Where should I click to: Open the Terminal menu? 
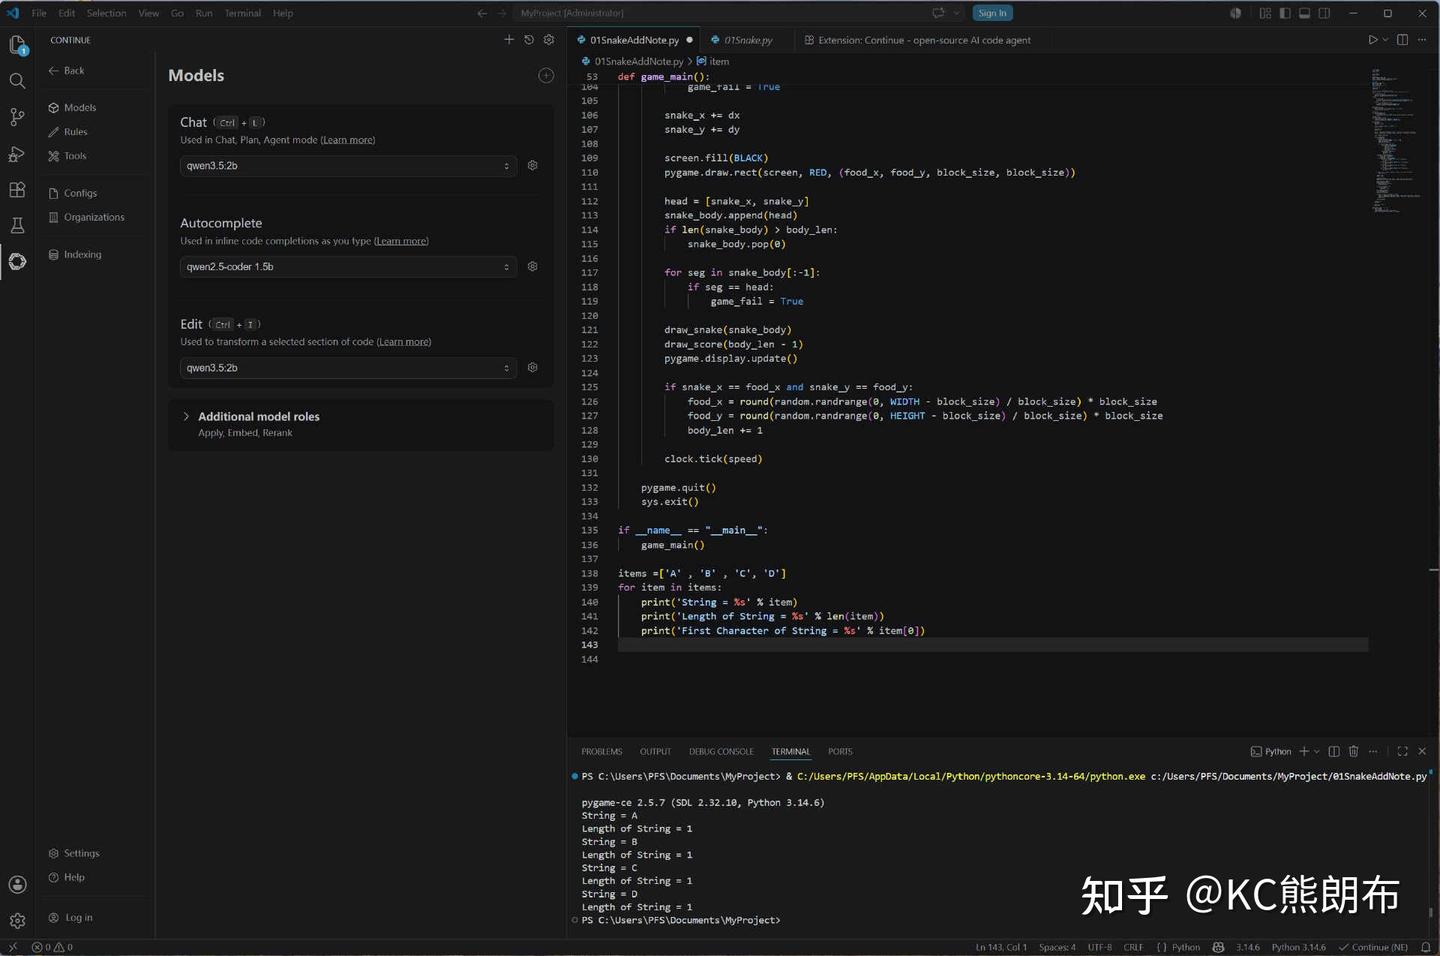(x=242, y=13)
